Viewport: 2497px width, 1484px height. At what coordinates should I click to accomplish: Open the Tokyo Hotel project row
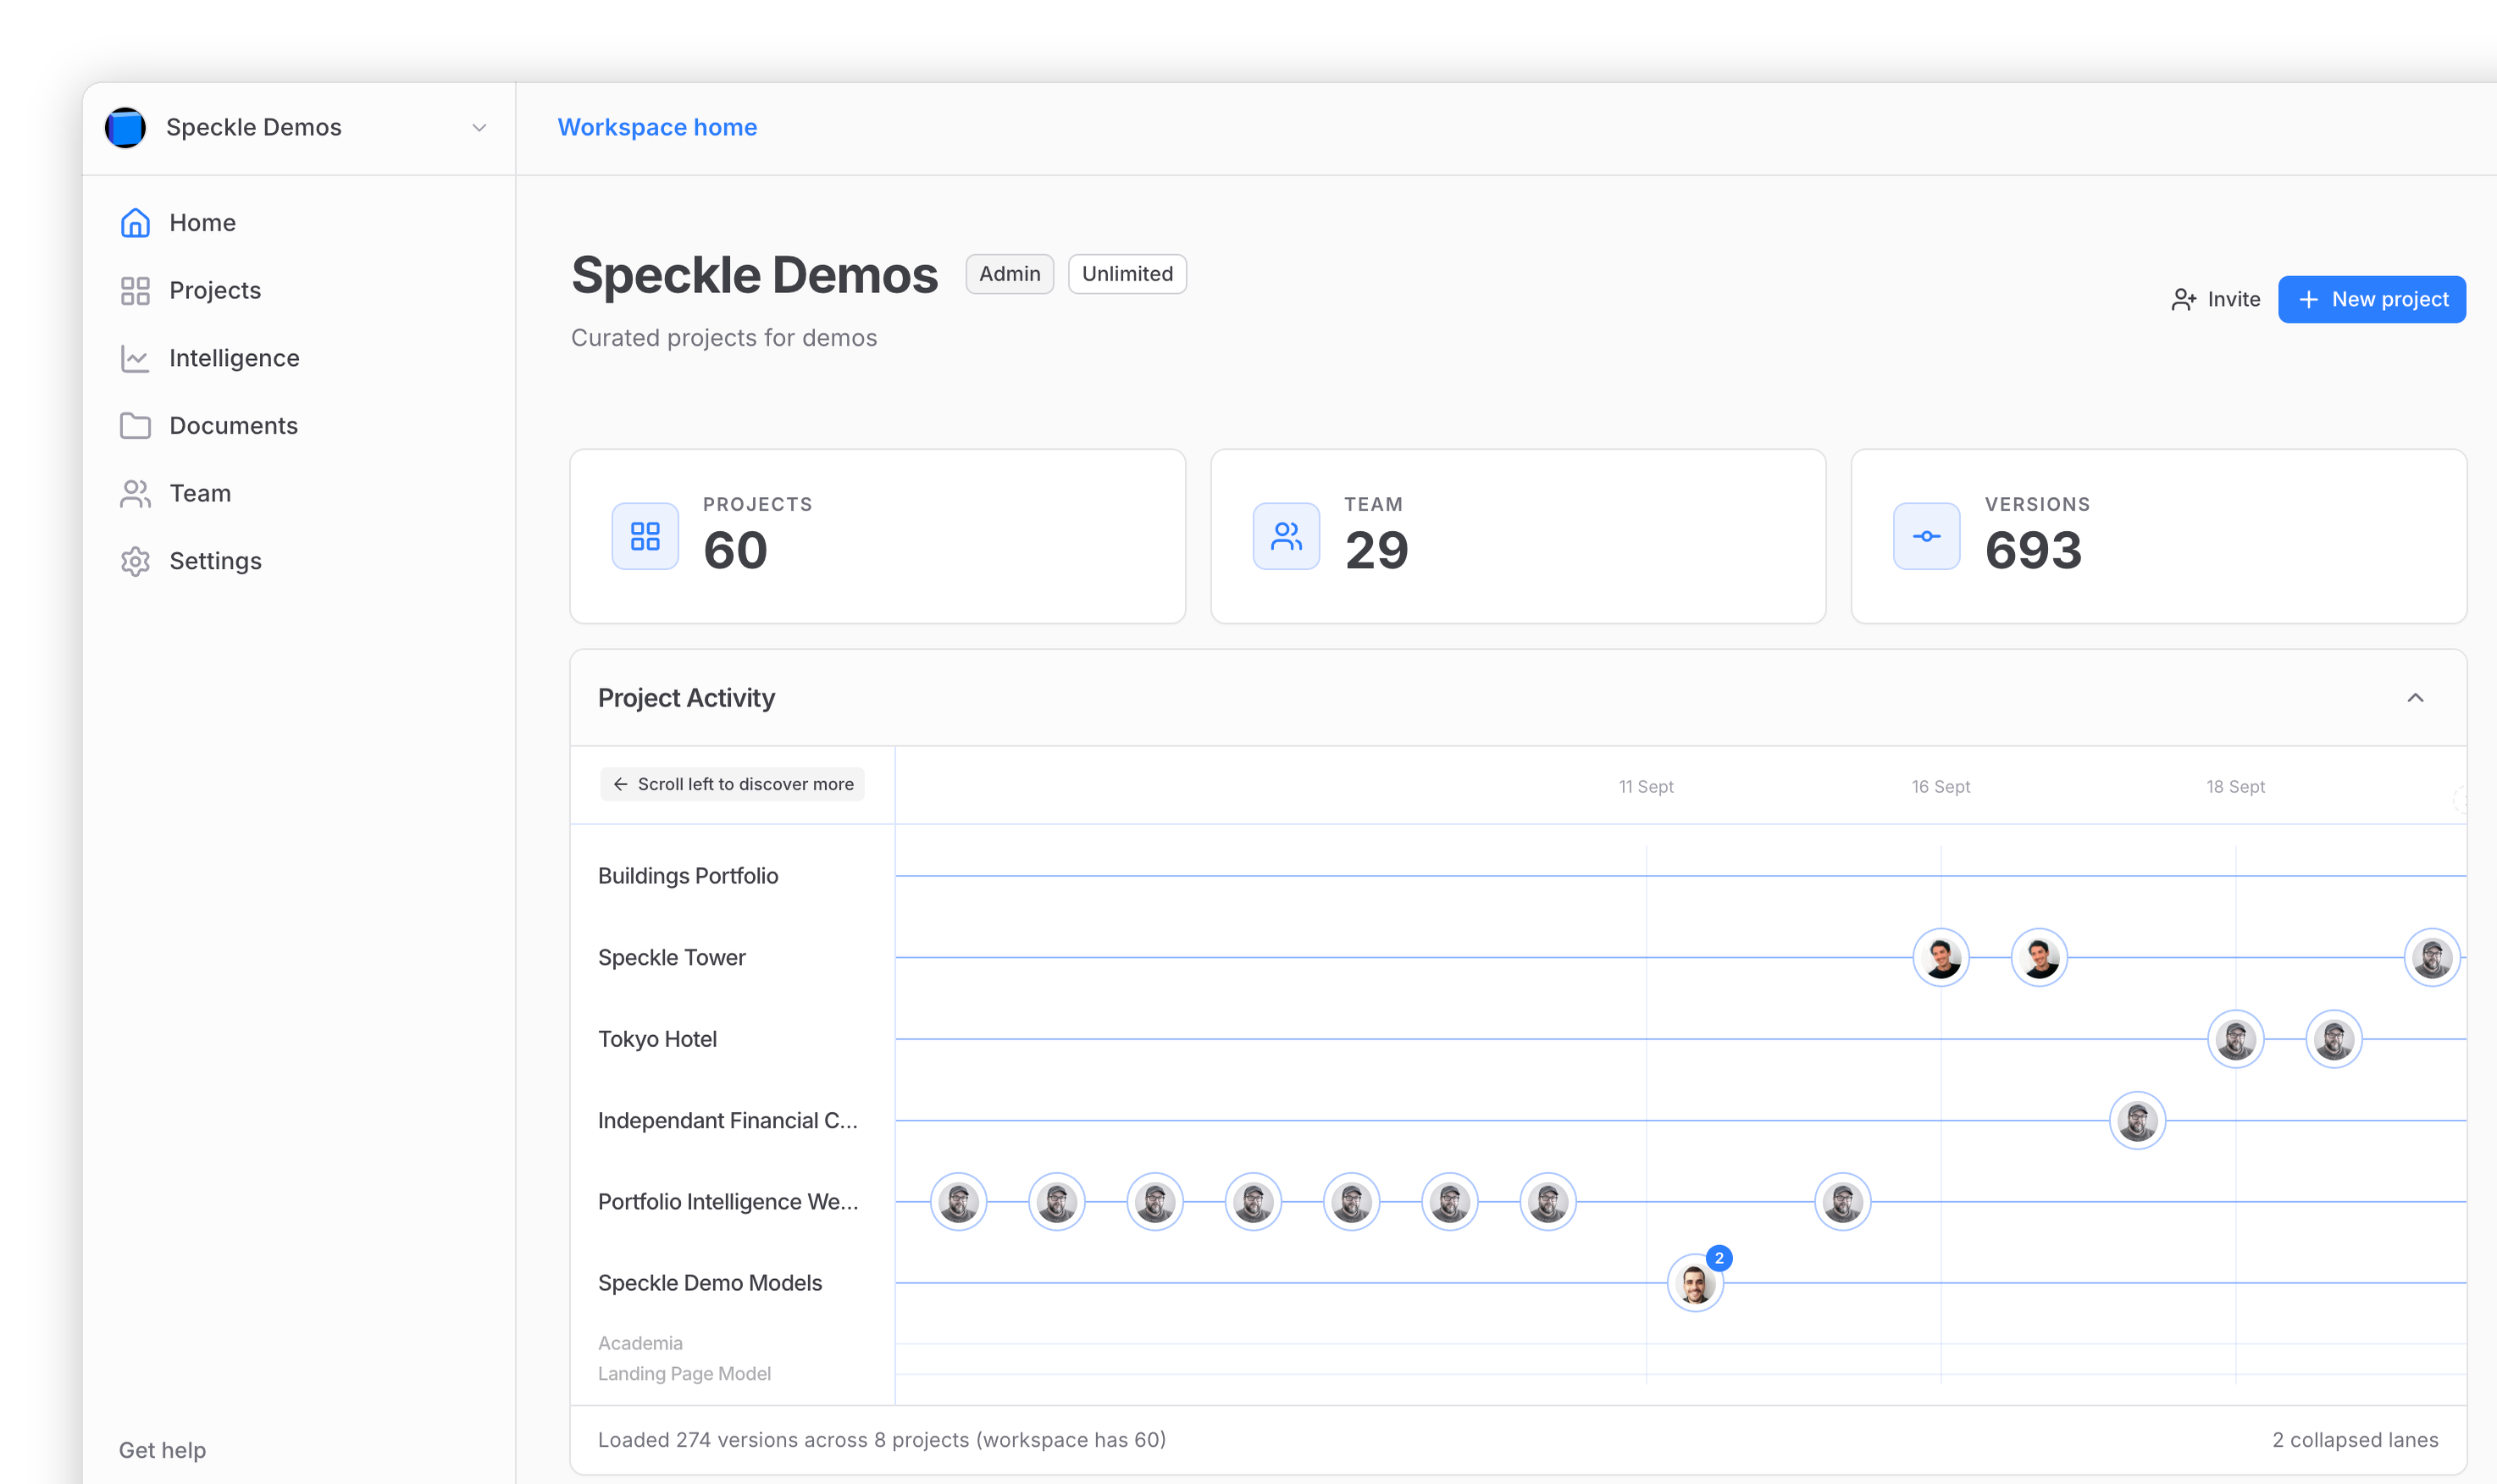click(657, 1040)
